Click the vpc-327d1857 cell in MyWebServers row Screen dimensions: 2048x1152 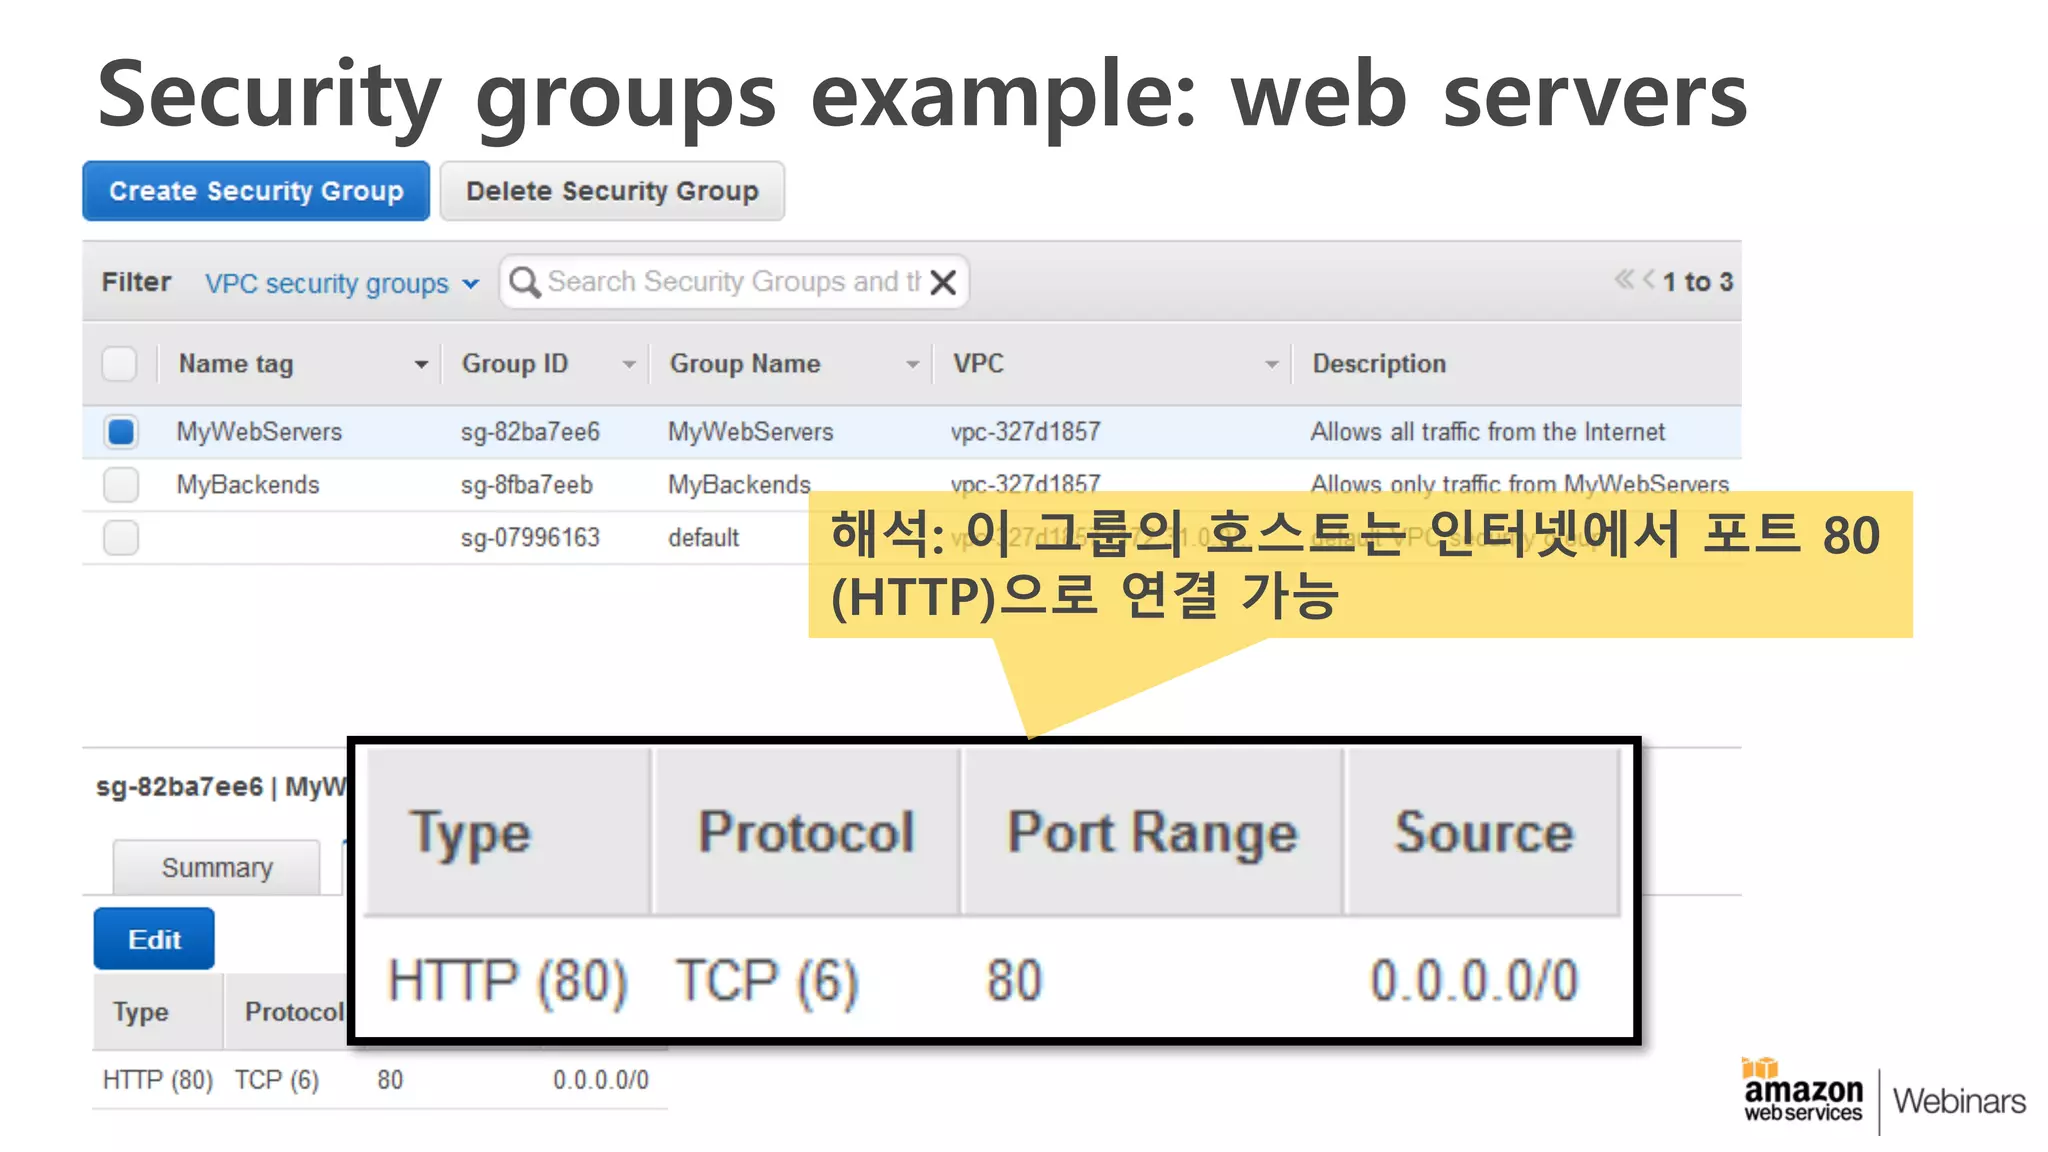[x=1025, y=432]
